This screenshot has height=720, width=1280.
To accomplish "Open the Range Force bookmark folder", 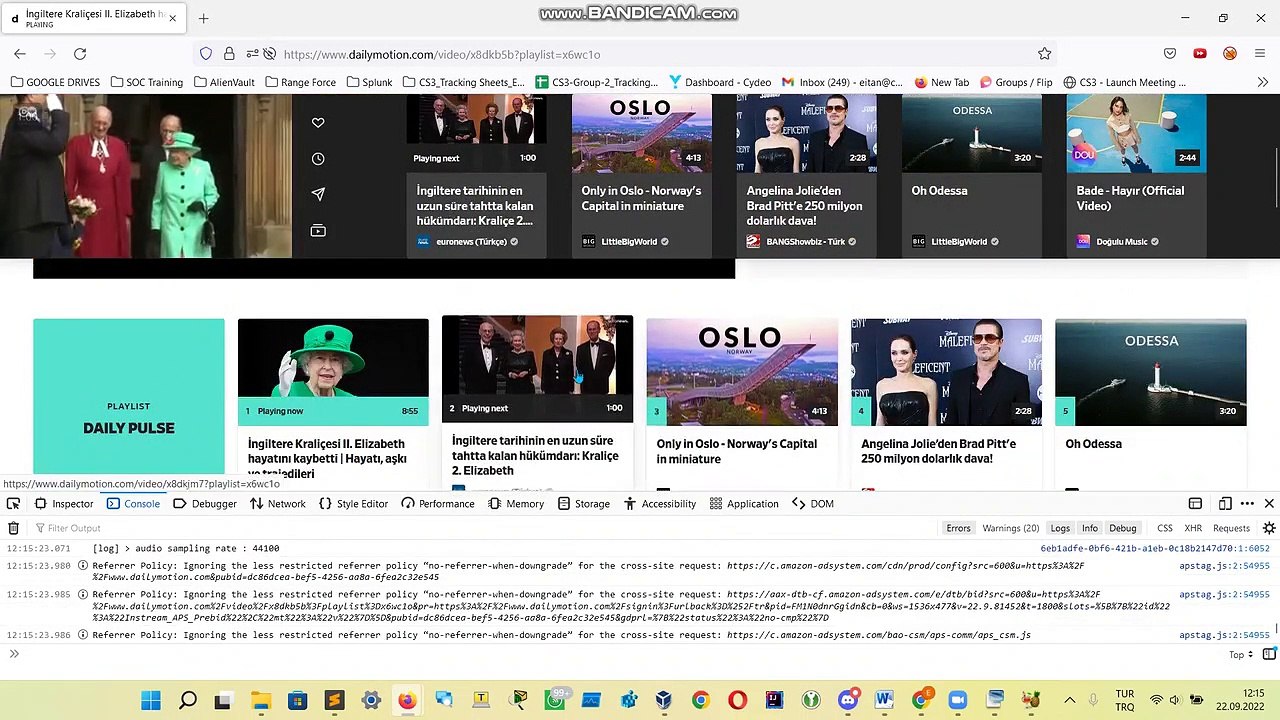I will pyautogui.click(x=300, y=82).
